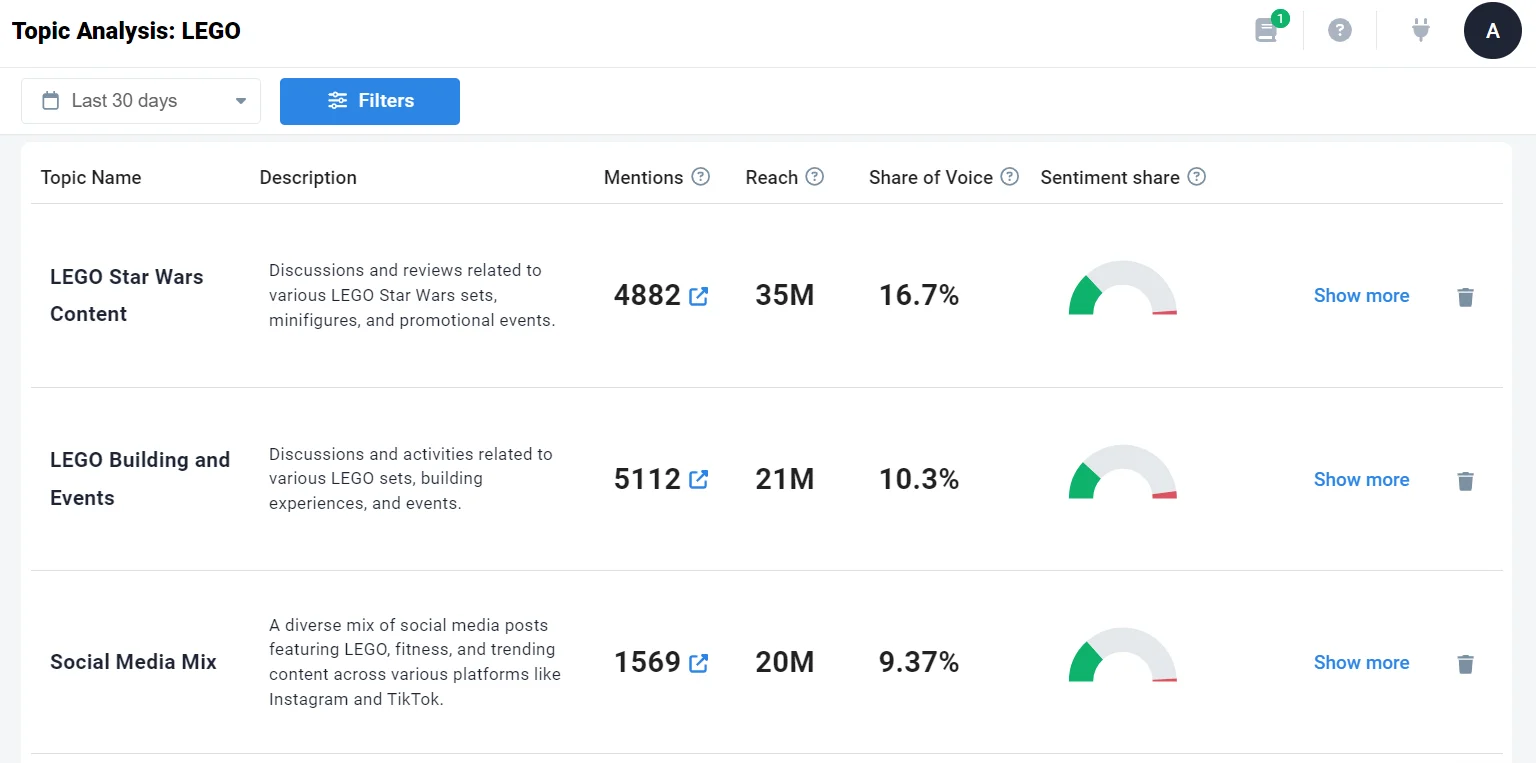Open LEGO Star Wars Content mentions external link icon
Screen dimensions: 1536x763
tap(699, 296)
